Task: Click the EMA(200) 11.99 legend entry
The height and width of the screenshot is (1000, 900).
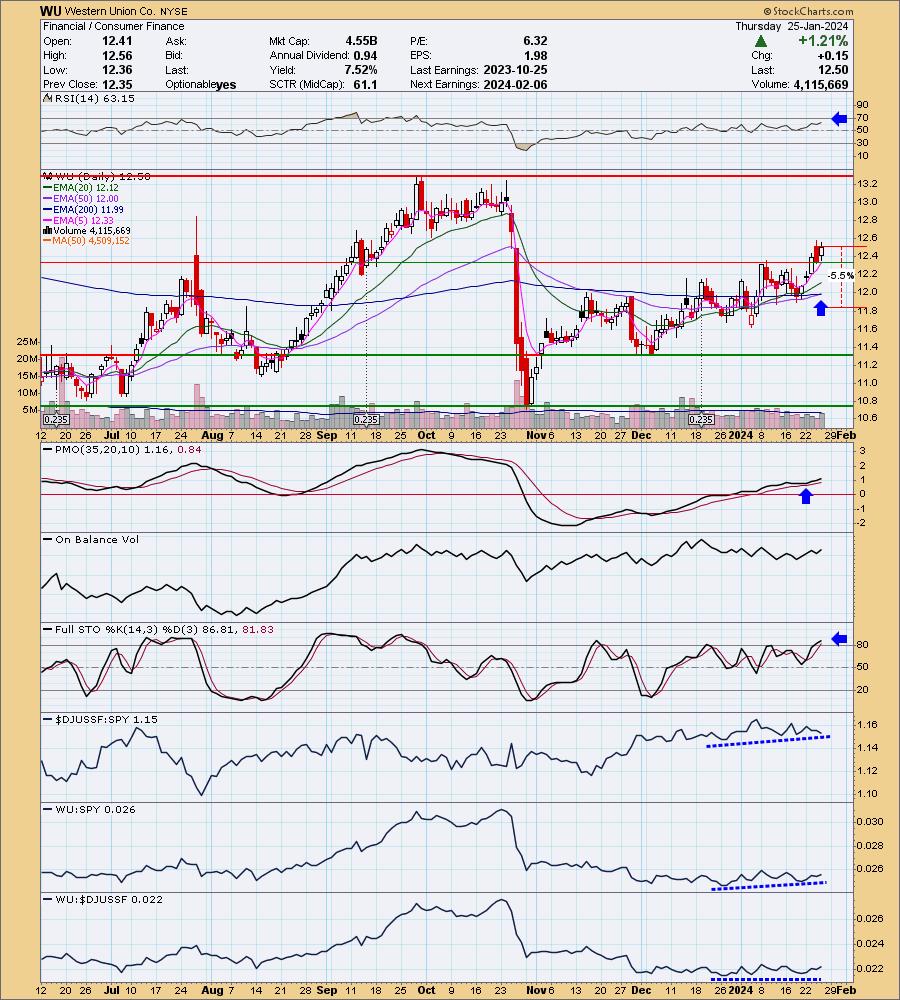Action: pyautogui.click(x=83, y=209)
